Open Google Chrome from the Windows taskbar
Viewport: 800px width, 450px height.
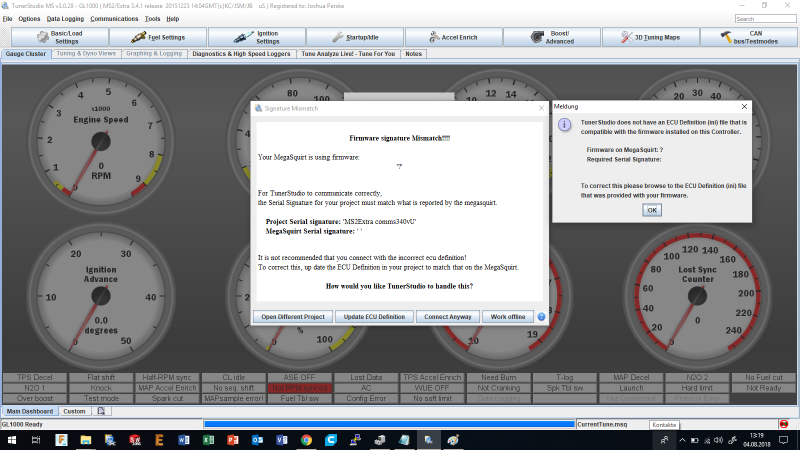coord(306,439)
